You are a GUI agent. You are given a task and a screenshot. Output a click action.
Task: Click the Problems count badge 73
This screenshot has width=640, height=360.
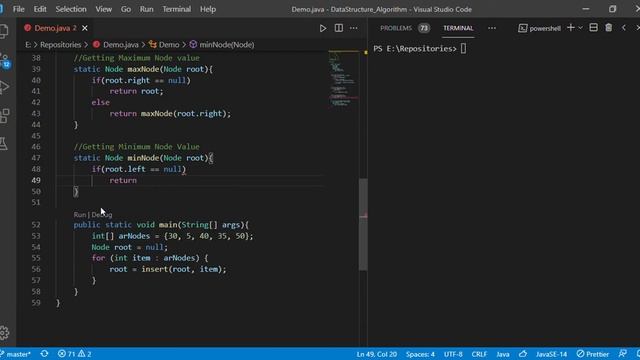[x=424, y=28]
